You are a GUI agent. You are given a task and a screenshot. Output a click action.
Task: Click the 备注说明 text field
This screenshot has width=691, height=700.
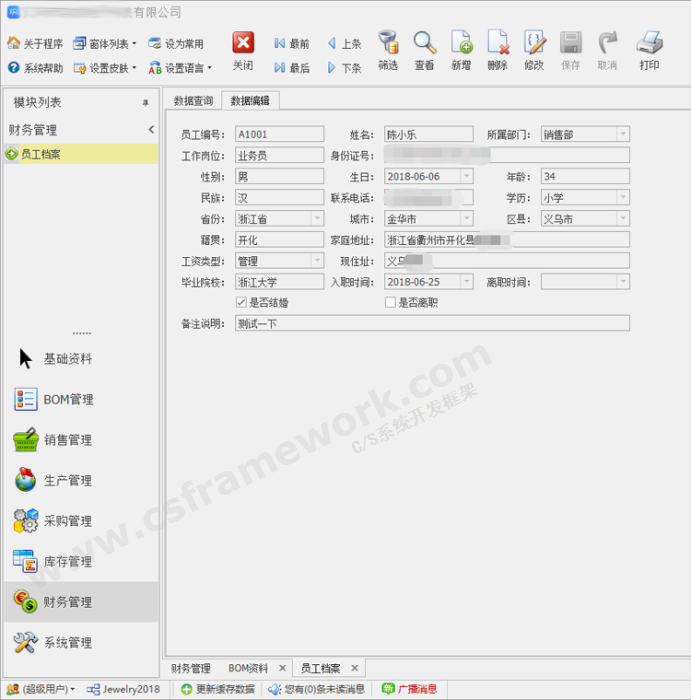[431, 323]
